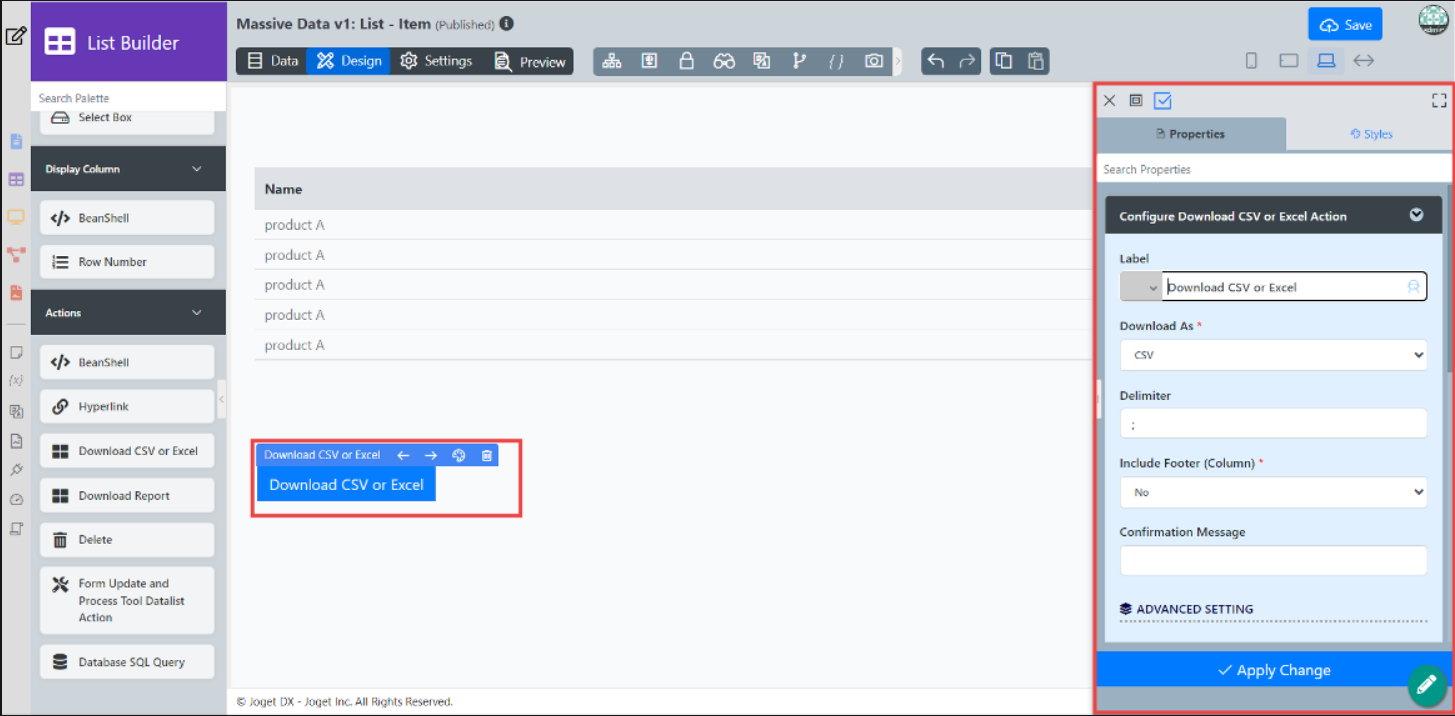Pick Download Report from the palette

127,496
